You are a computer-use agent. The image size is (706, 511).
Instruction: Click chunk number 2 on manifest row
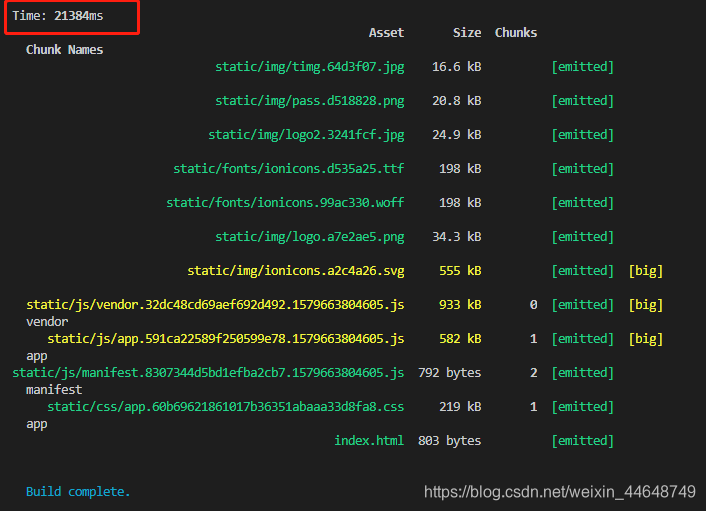click(534, 373)
